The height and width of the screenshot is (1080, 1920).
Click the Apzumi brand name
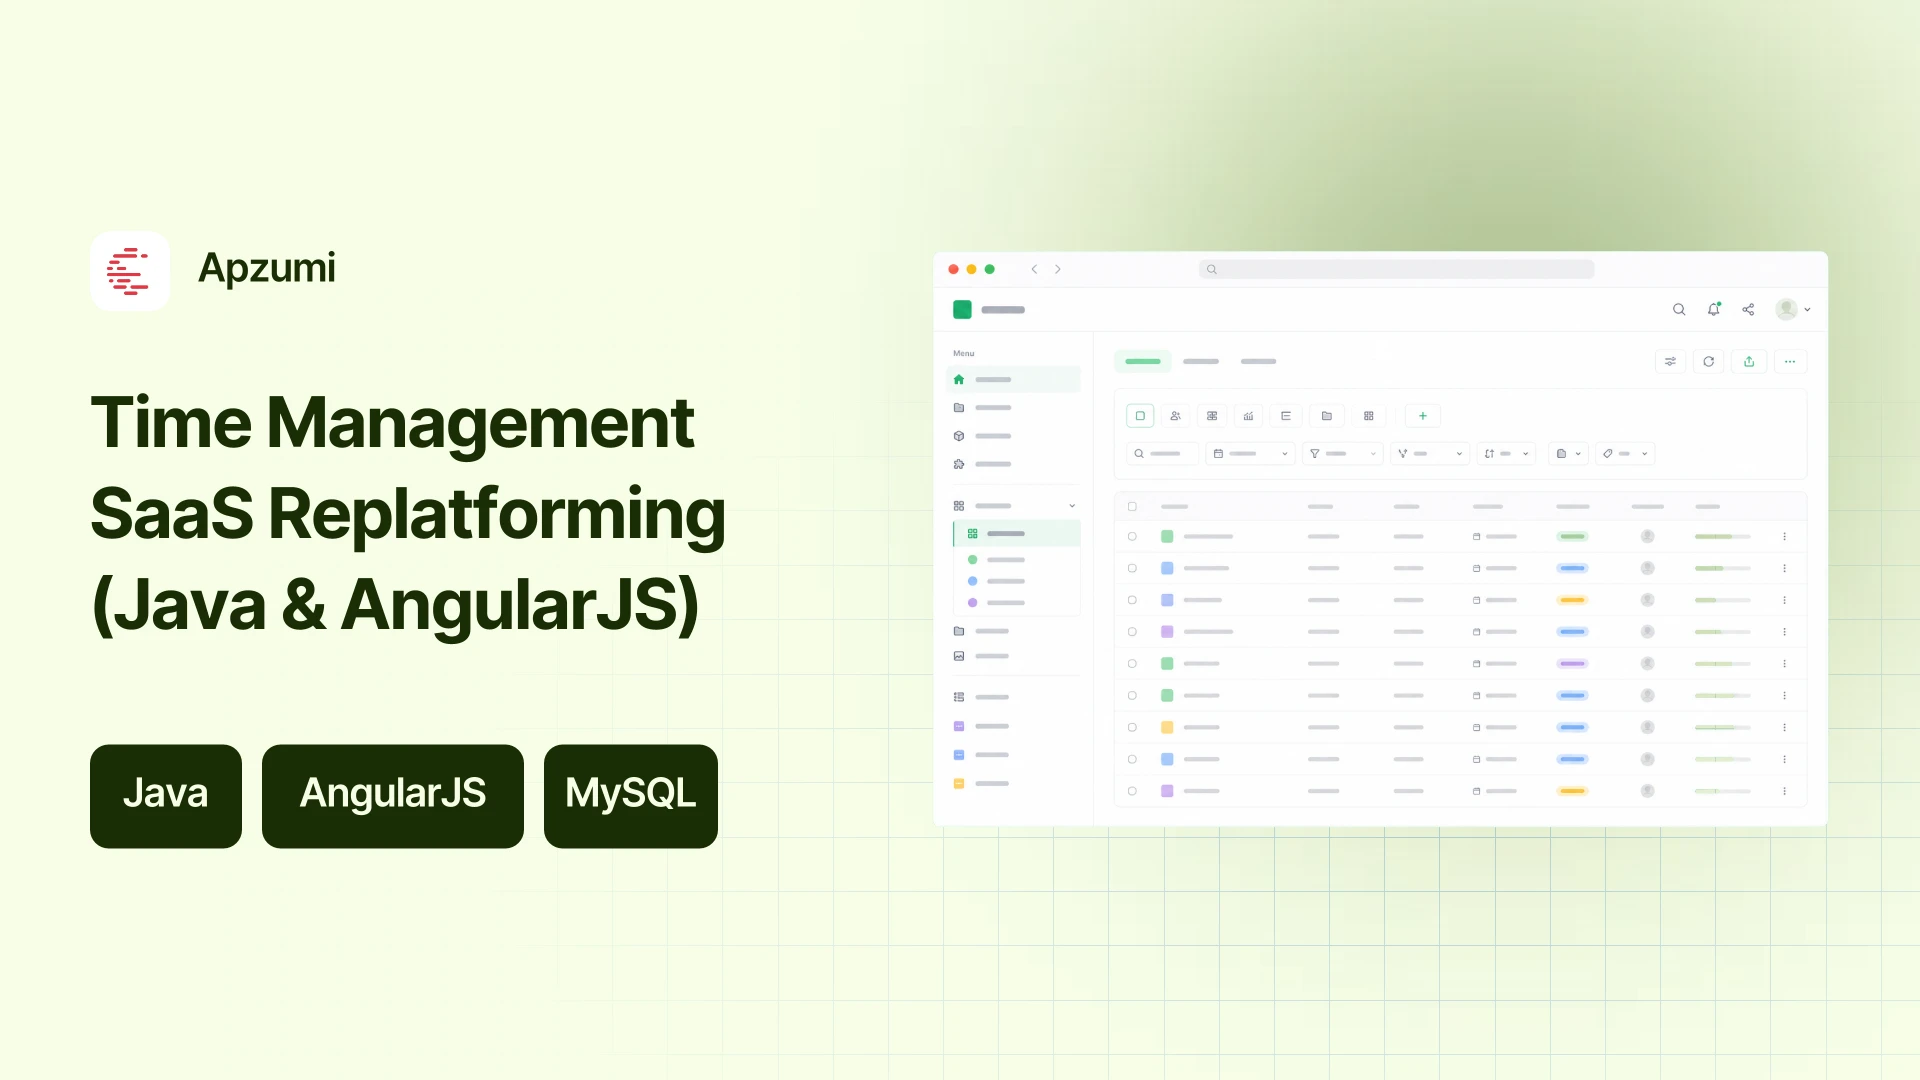pyautogui.click(x=267, y=268)
